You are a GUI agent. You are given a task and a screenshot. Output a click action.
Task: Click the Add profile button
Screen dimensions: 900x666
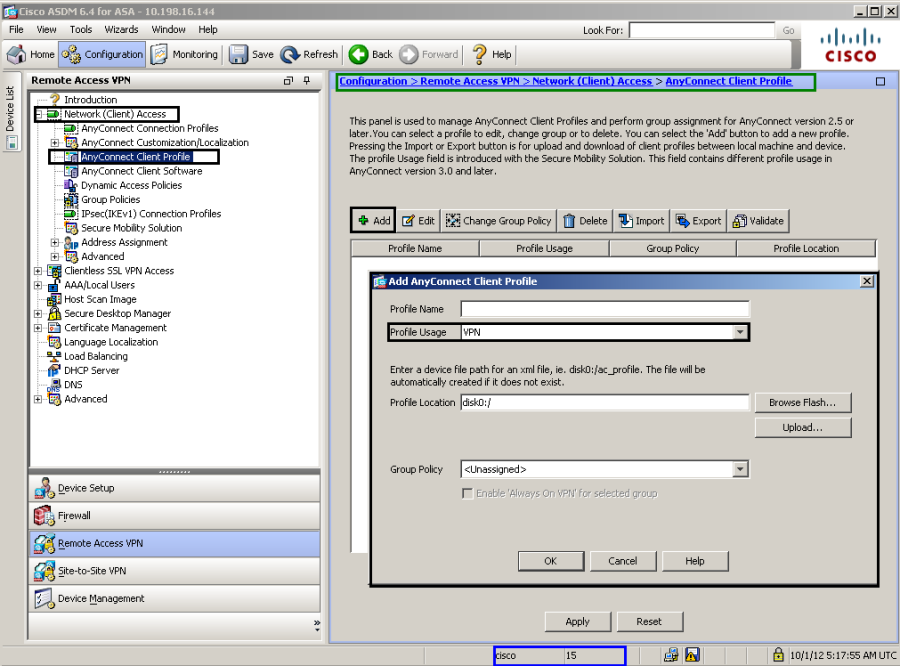[x=374, y=220]
